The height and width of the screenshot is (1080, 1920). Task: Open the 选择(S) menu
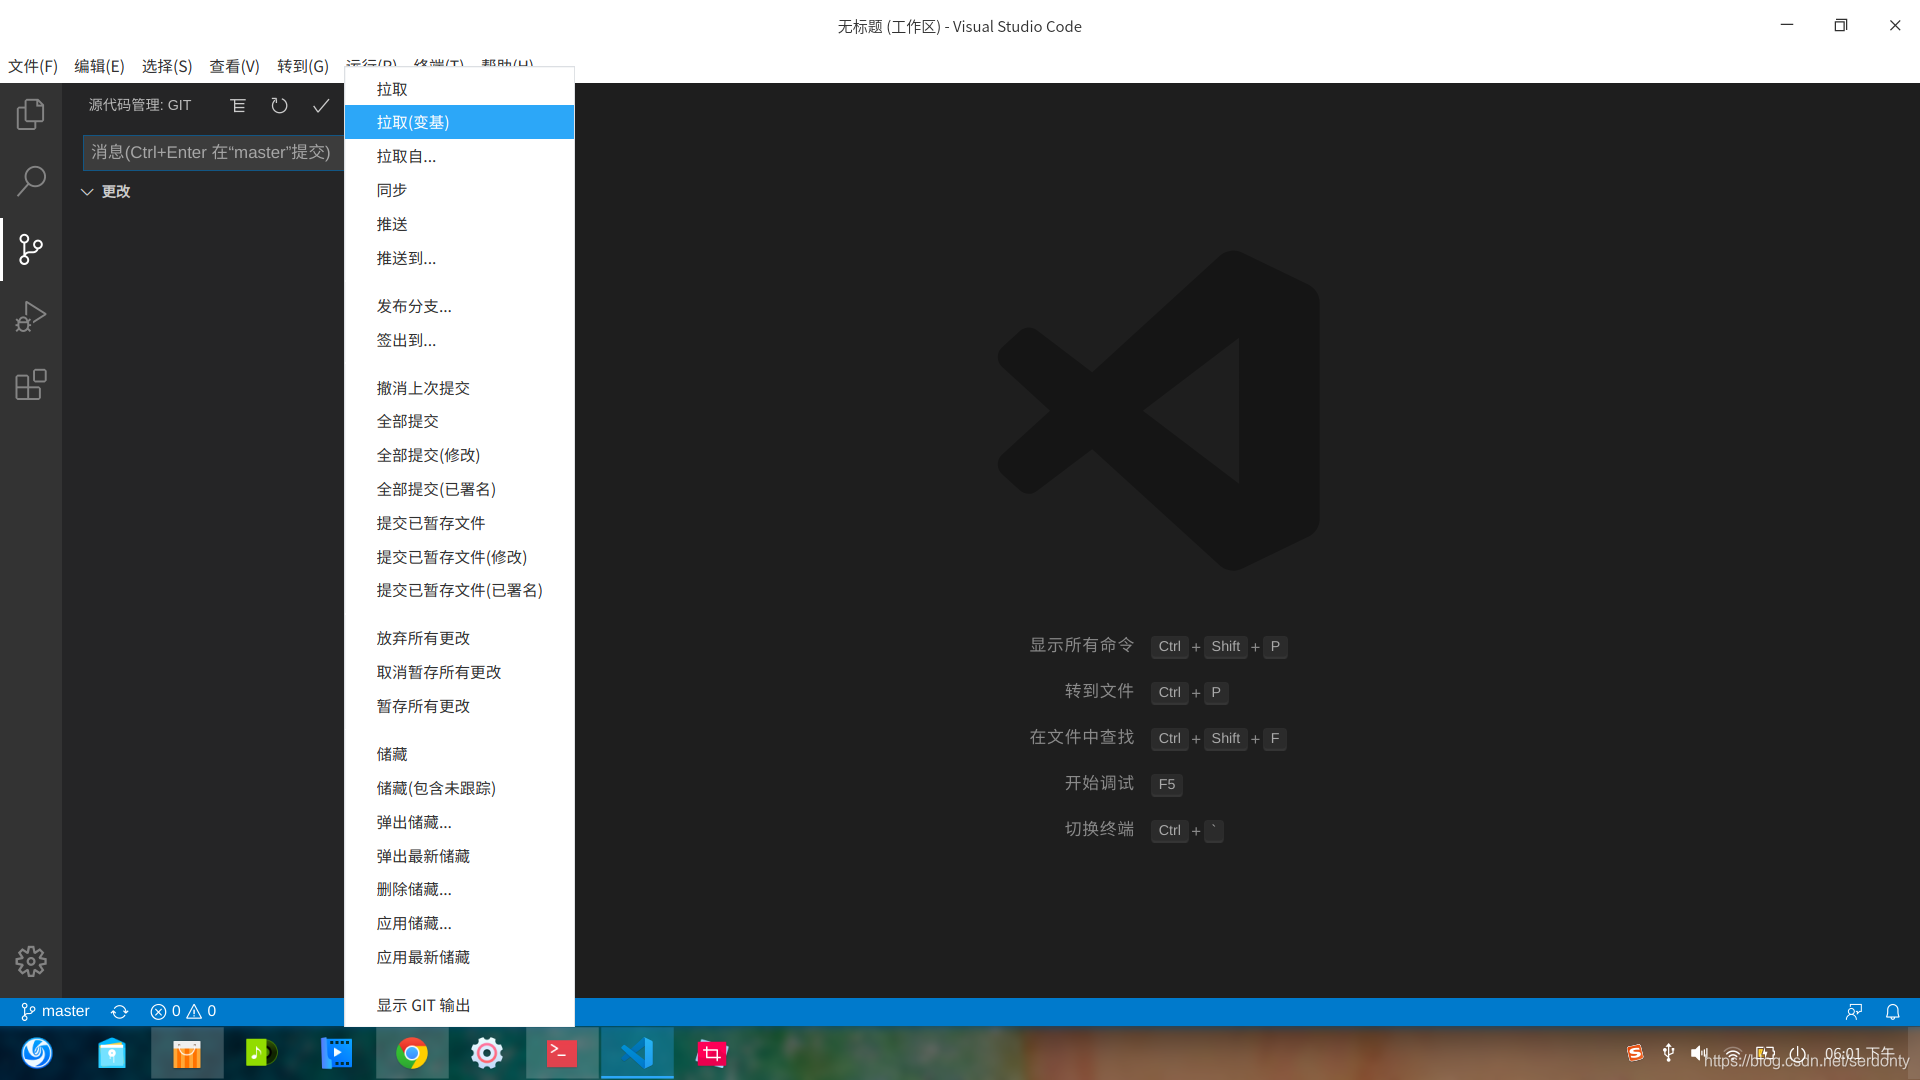pos(167,66)
